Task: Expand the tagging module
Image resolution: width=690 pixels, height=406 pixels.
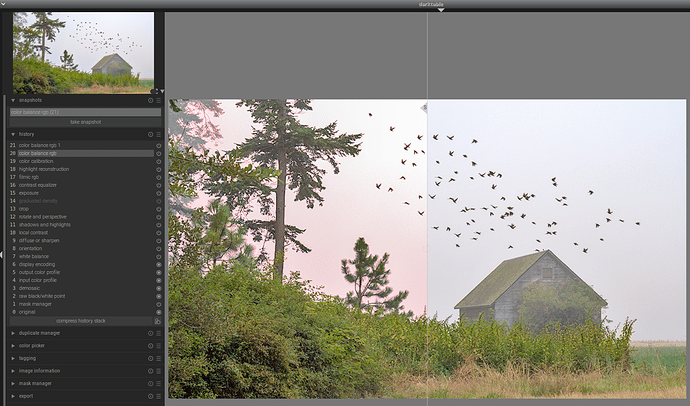Action: point(13,358)
